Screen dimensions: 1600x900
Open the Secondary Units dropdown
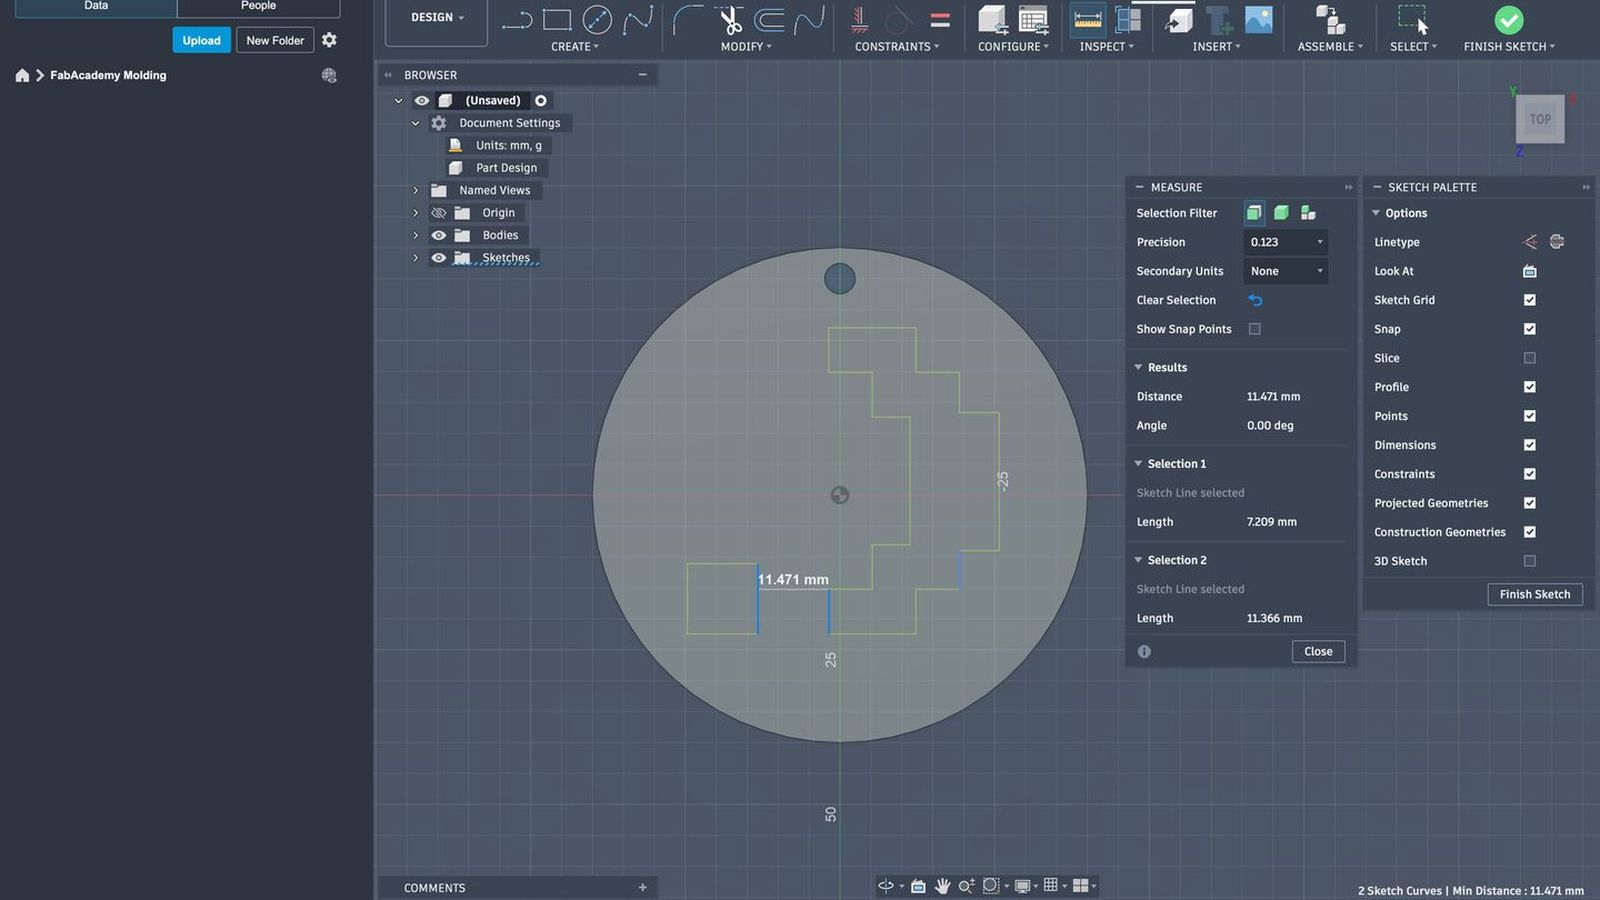point(1286,271)
